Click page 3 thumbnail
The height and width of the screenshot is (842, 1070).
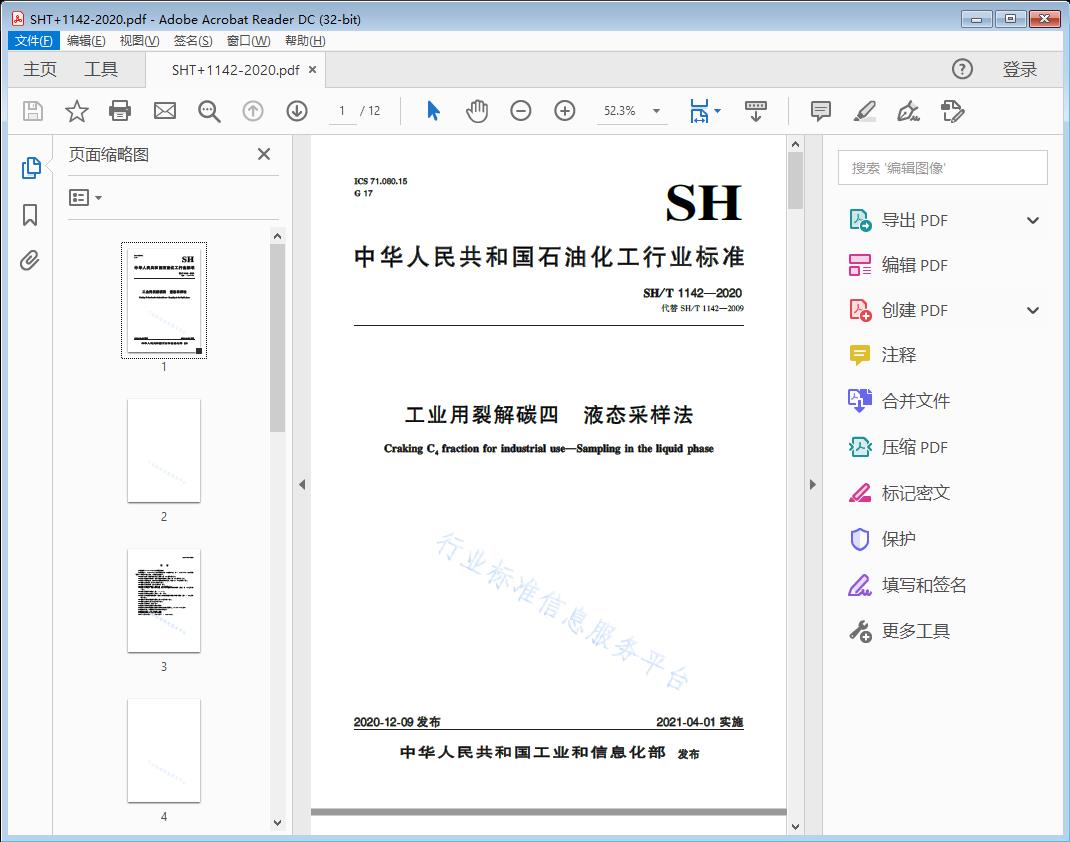click(x=164, y=601)
